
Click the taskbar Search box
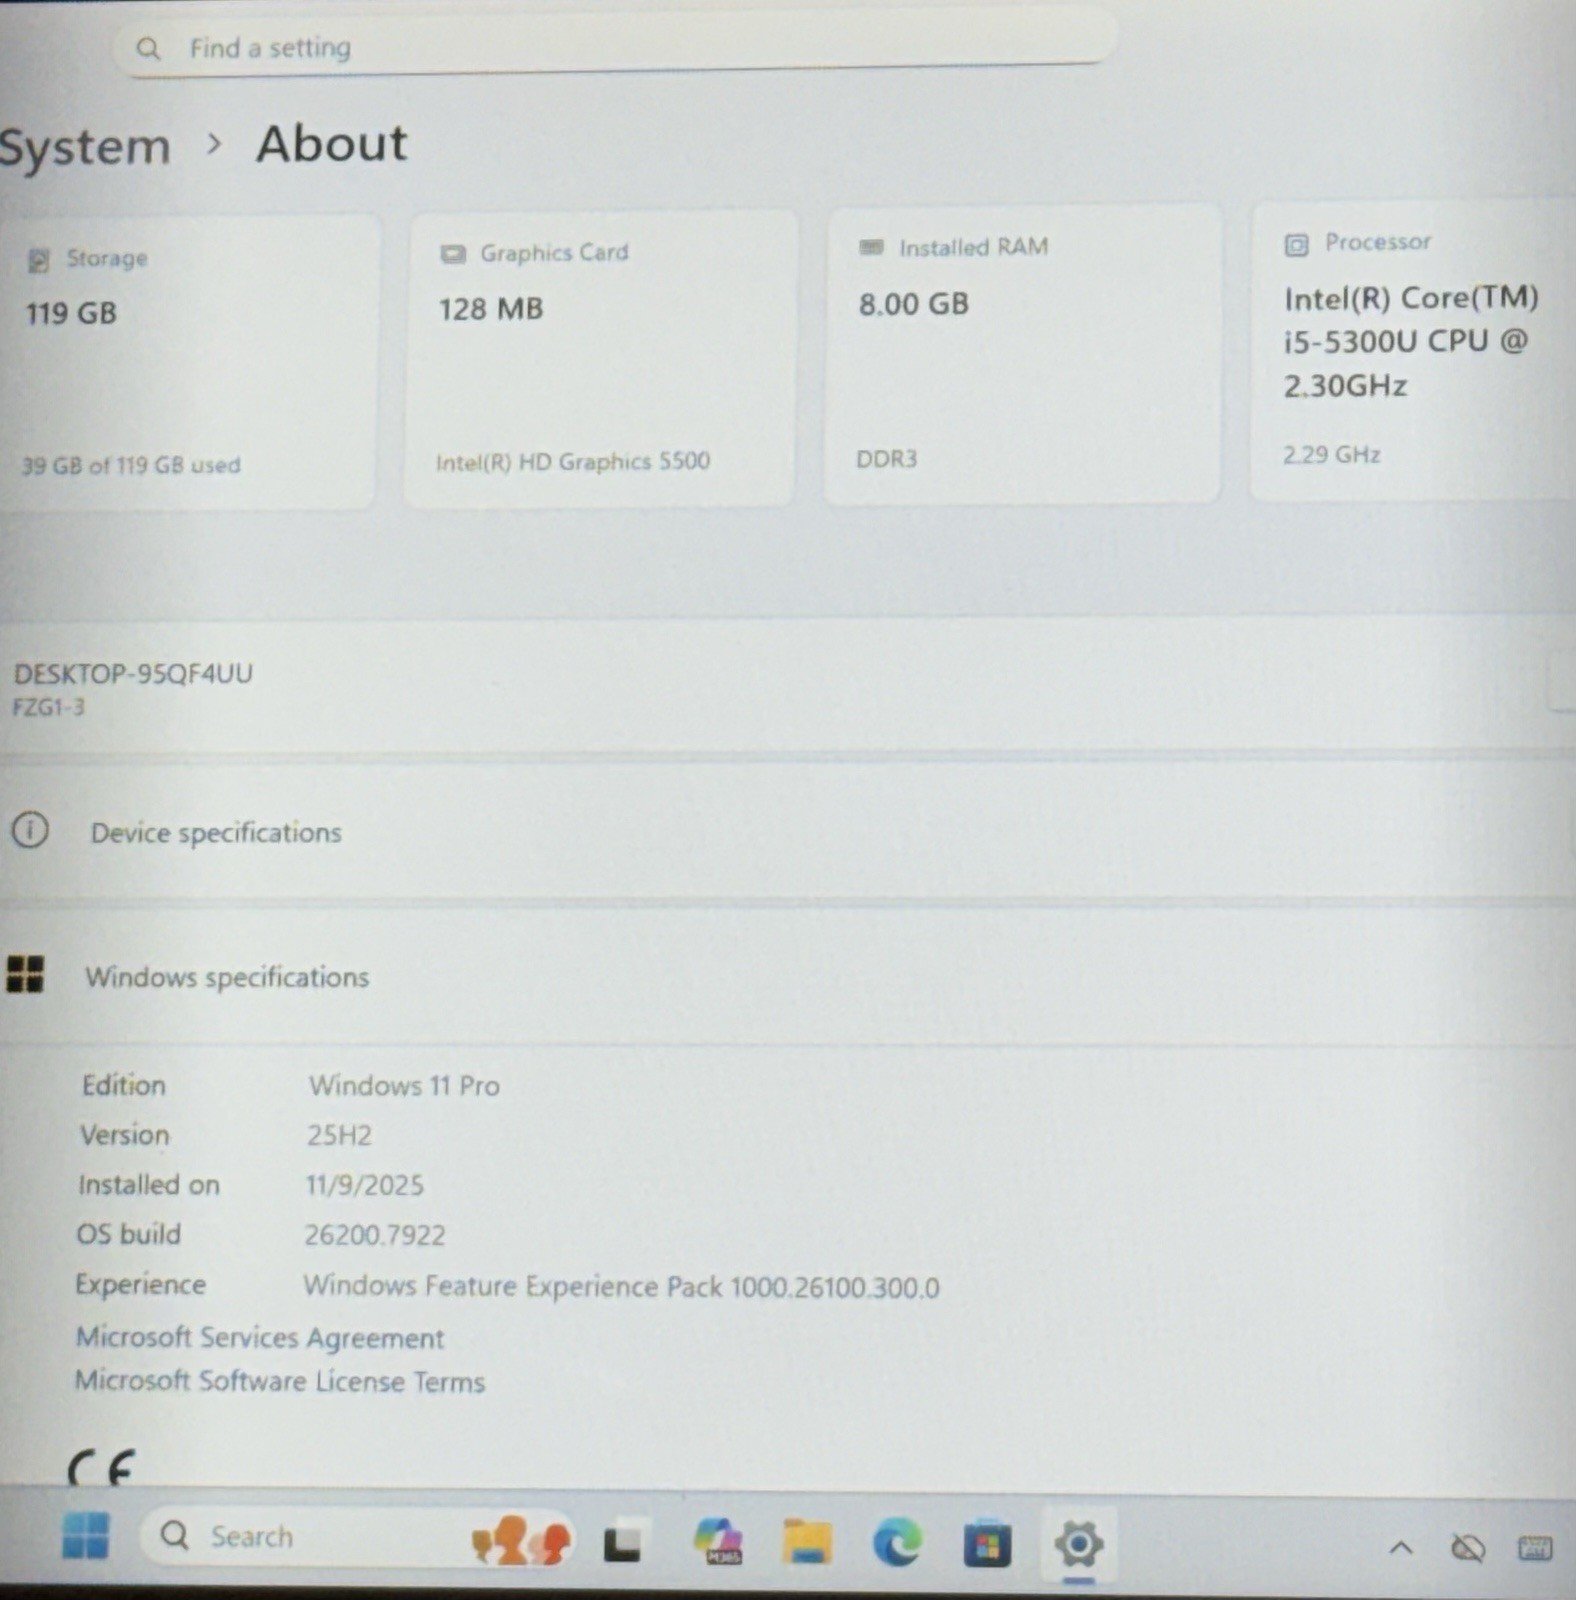point(357,1537)
